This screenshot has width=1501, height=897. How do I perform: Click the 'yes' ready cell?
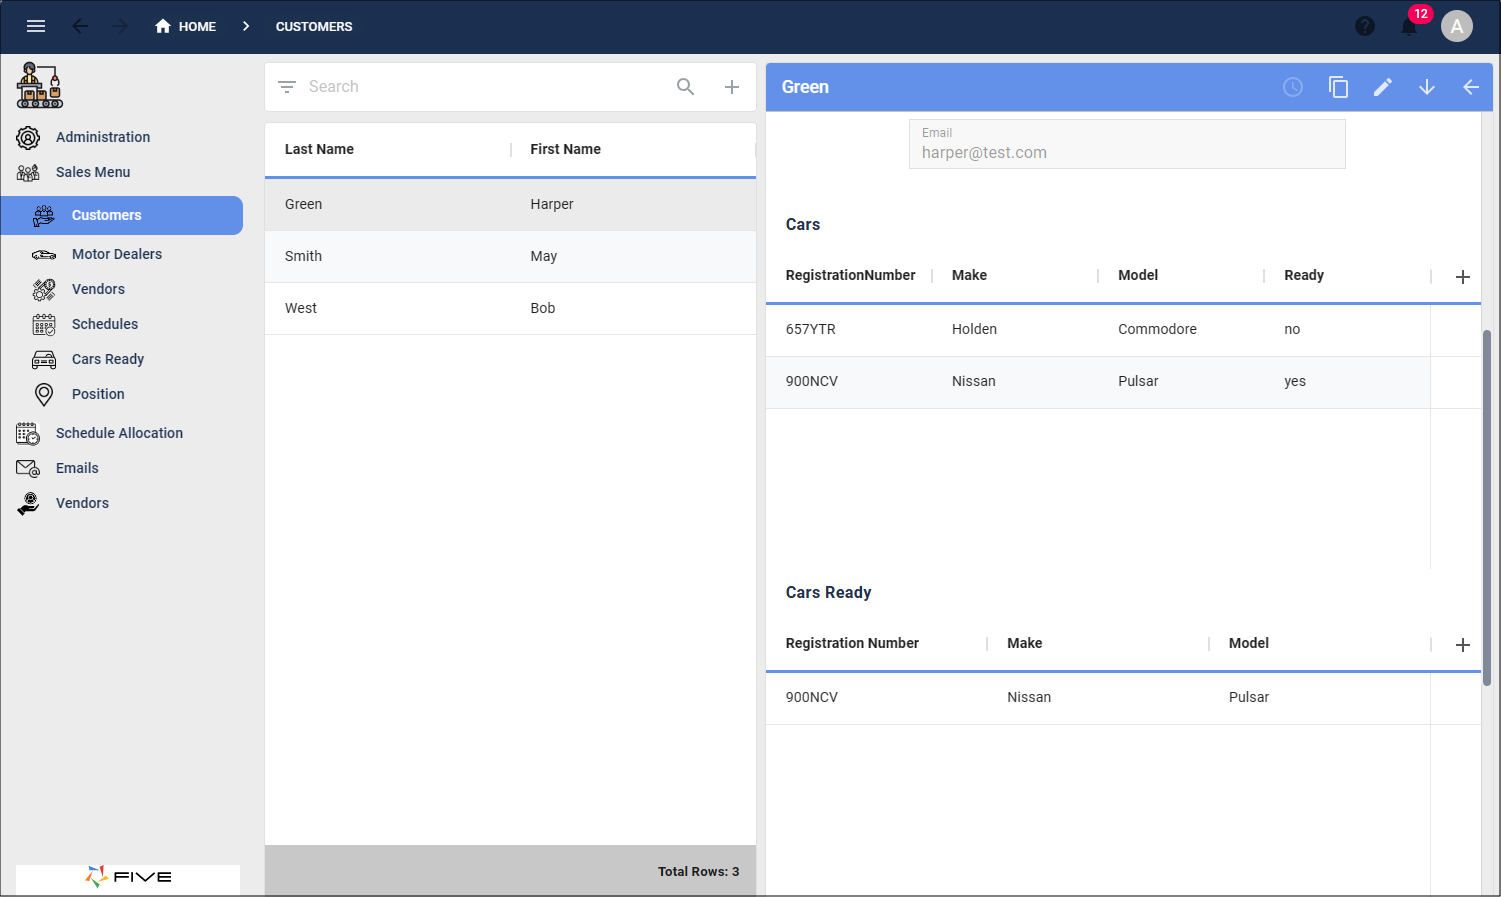point(1295,381)
